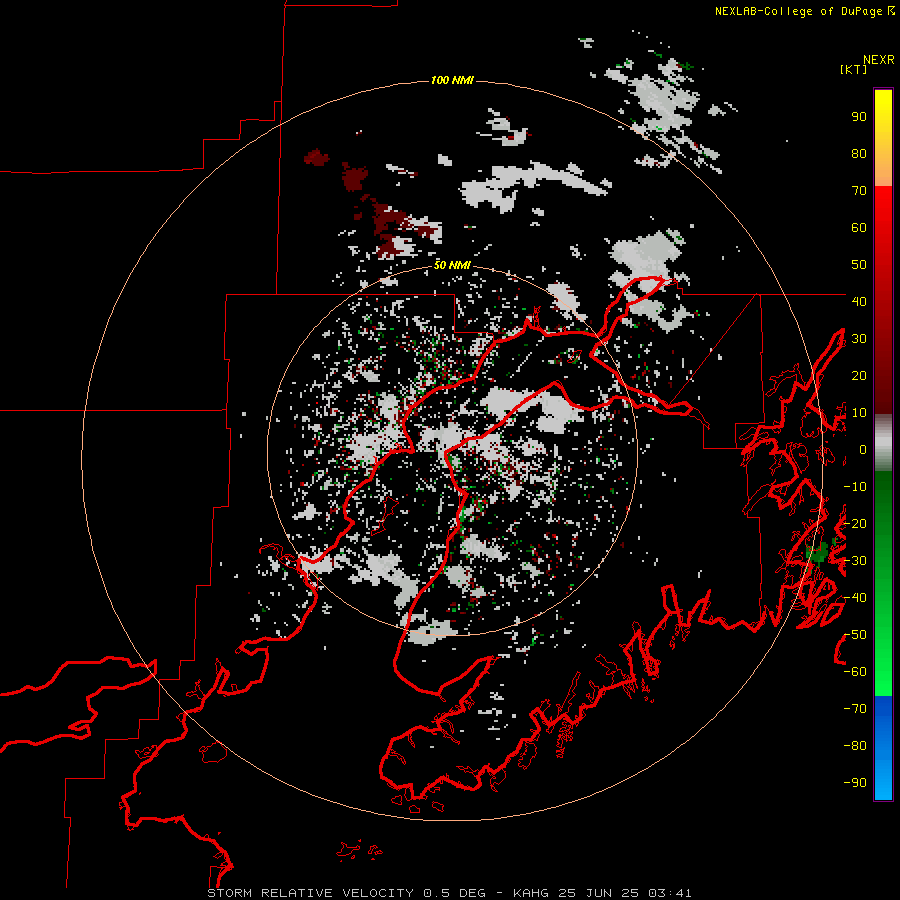Click the 40 value on velocity scale

[x=859, y=302]
